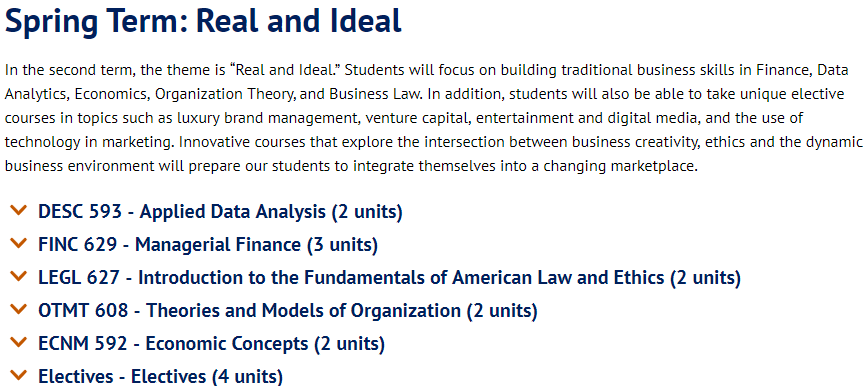Expand Managerial Finance course details
Image resolution: width=866 pixels, height=386 pixels.
click(x=218, y=245)
